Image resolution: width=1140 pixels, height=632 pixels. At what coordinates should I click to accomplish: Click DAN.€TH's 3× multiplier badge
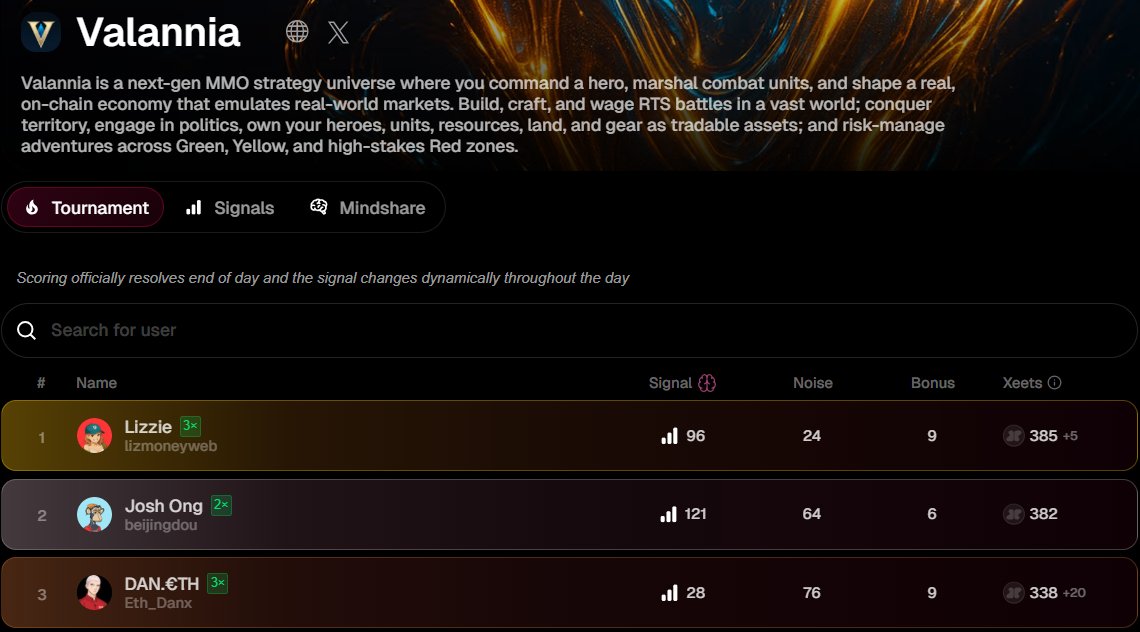[217, 583]
